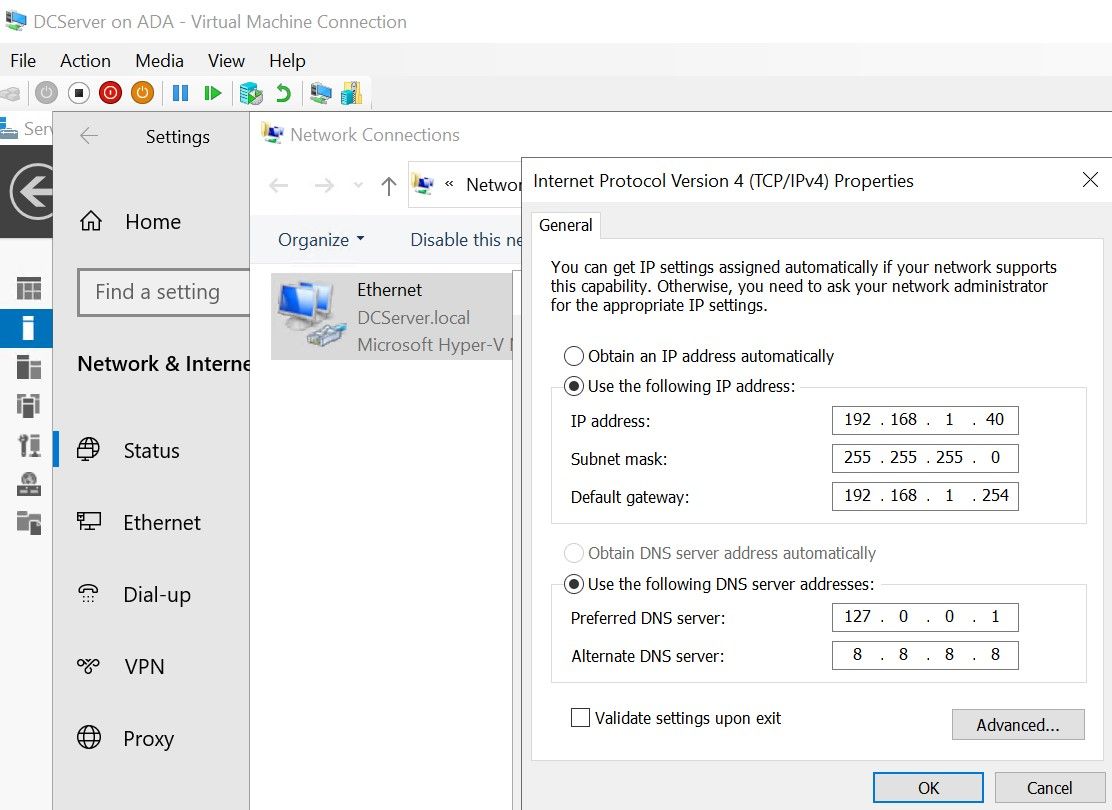This screenshot has height=810, width=1112.
Task: Revert the VM with the green undo icon
Action: (x=283, y=92)
